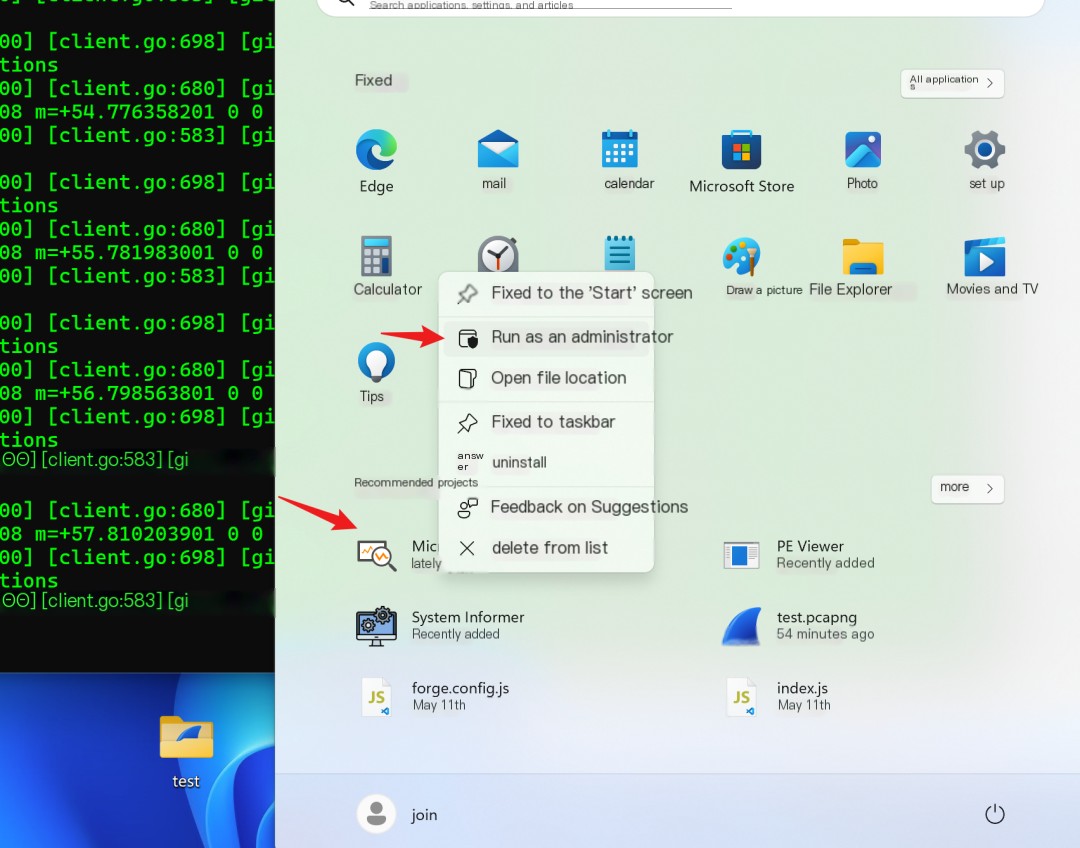Image resolution: width=1080 pixels, height=848 pixels.
Task: Open the notepad app icon
Action: click(x=620, y=253)
